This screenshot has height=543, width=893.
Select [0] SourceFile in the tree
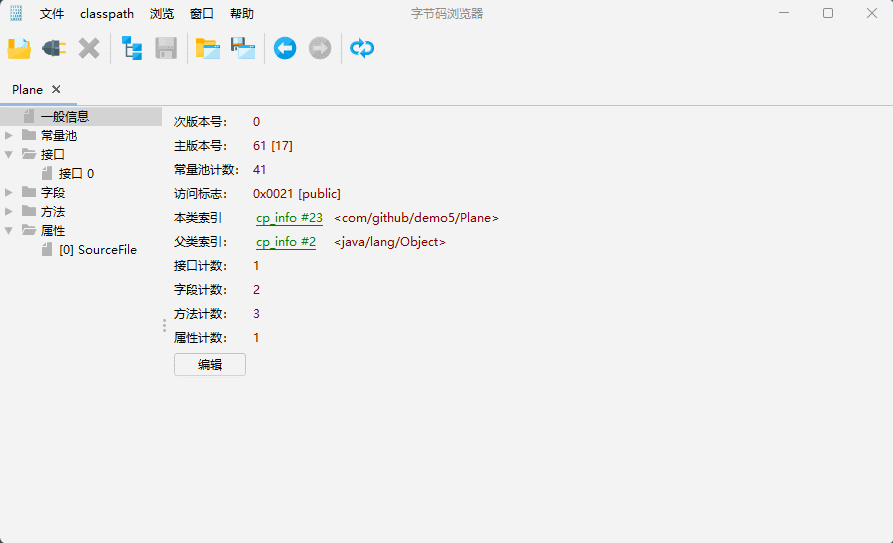tap(97, 250)
